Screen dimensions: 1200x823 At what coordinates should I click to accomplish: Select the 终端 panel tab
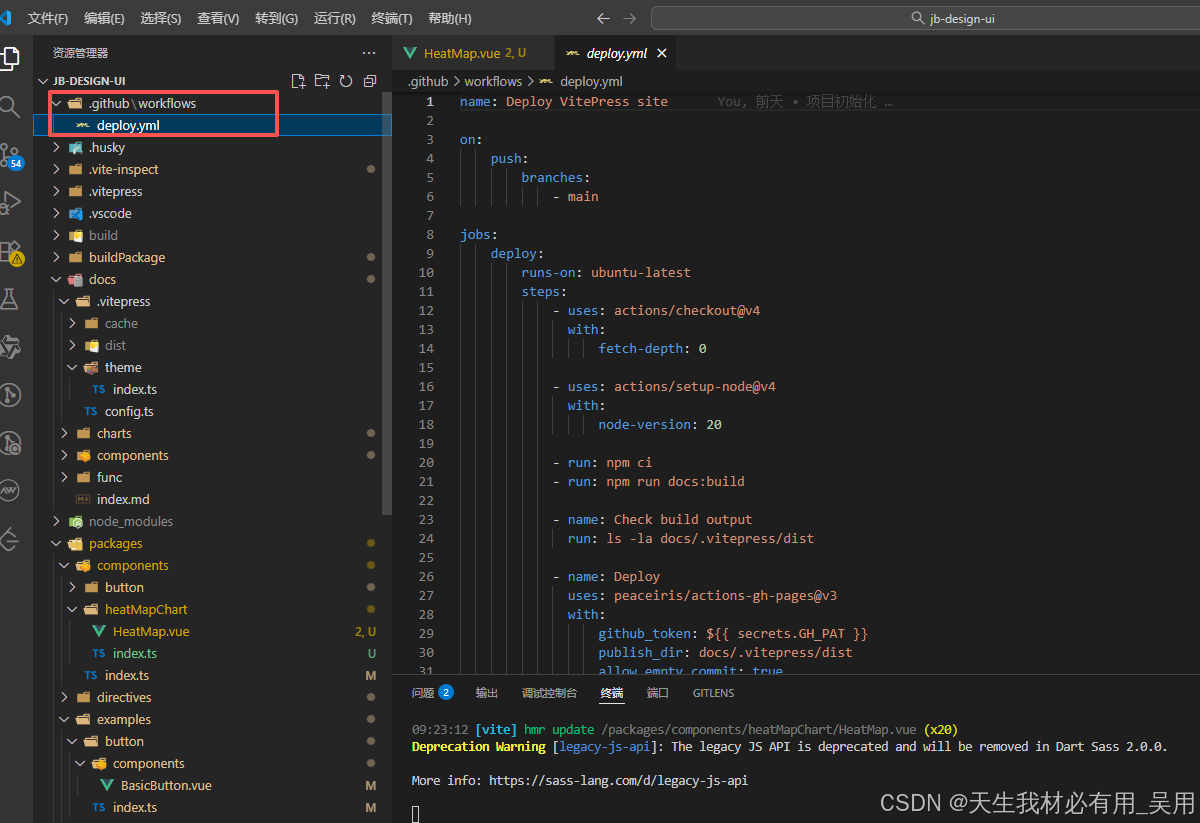612,692
